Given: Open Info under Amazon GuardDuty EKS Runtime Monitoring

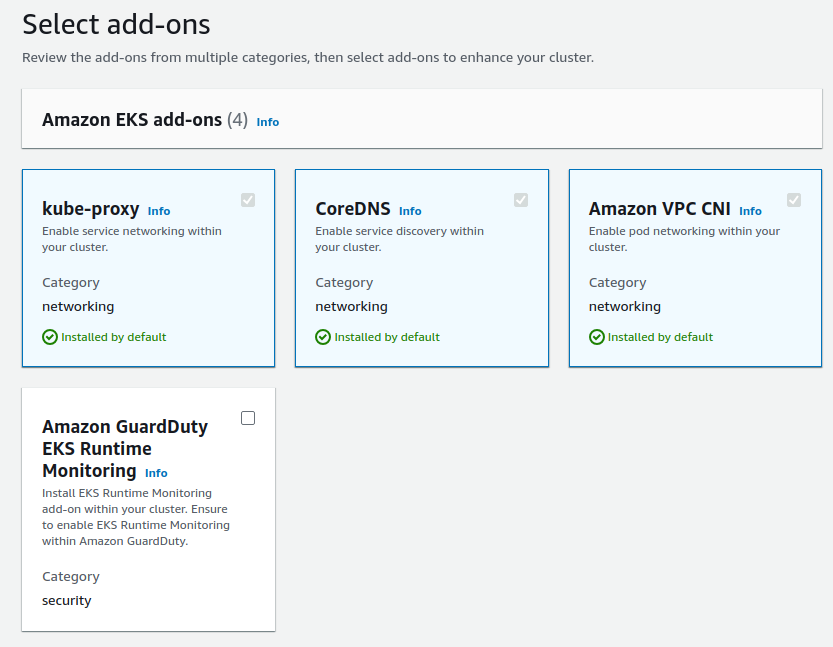Looking at the screenshot, I should point(156,473).
